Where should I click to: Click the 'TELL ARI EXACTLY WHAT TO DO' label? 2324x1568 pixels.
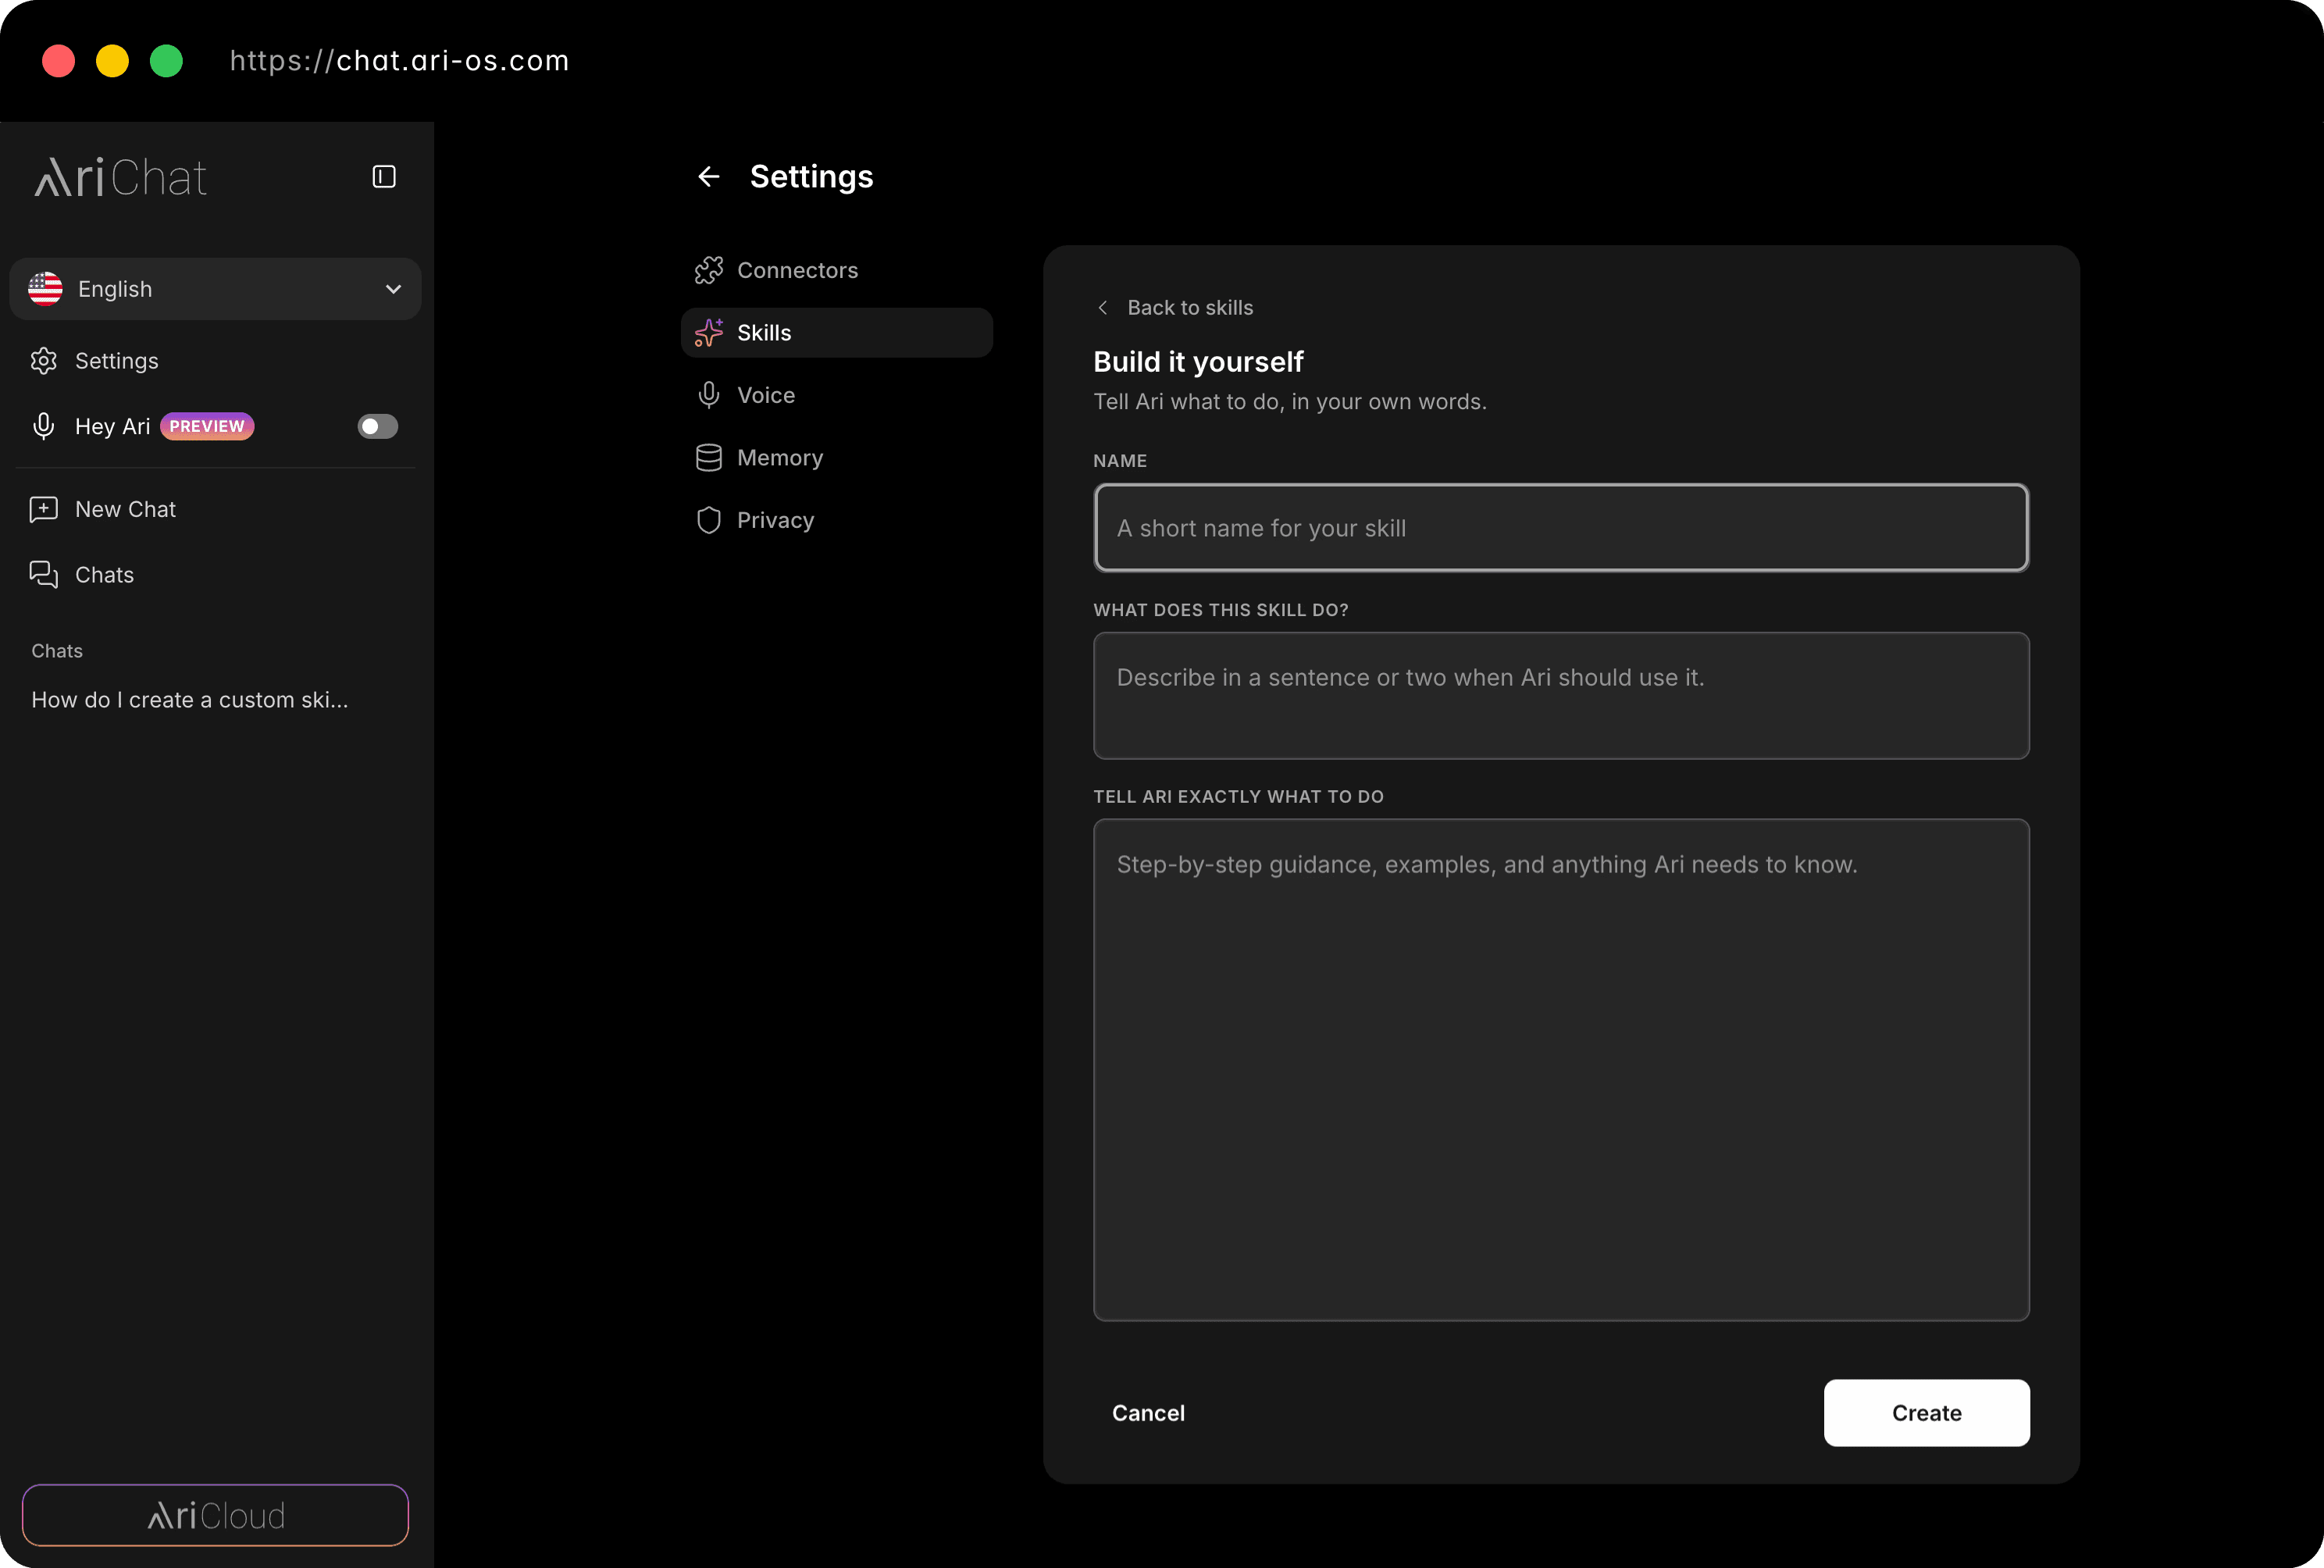[1238, 797]
